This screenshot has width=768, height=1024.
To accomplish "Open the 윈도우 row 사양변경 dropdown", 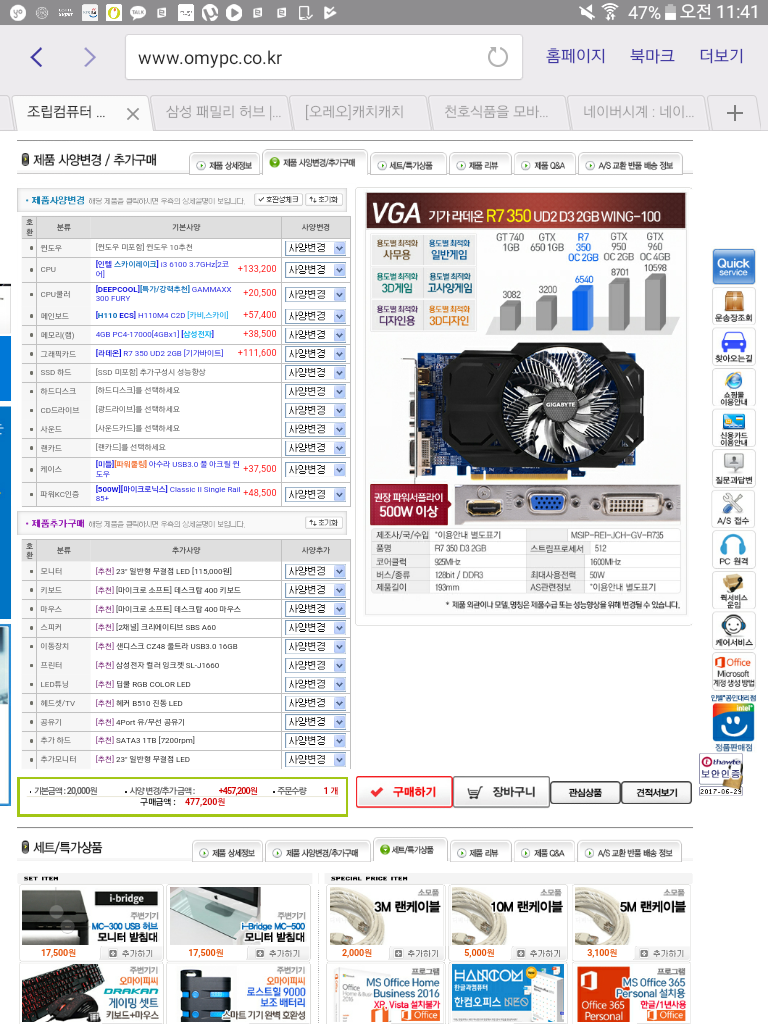I will click(x=315, y=248).
